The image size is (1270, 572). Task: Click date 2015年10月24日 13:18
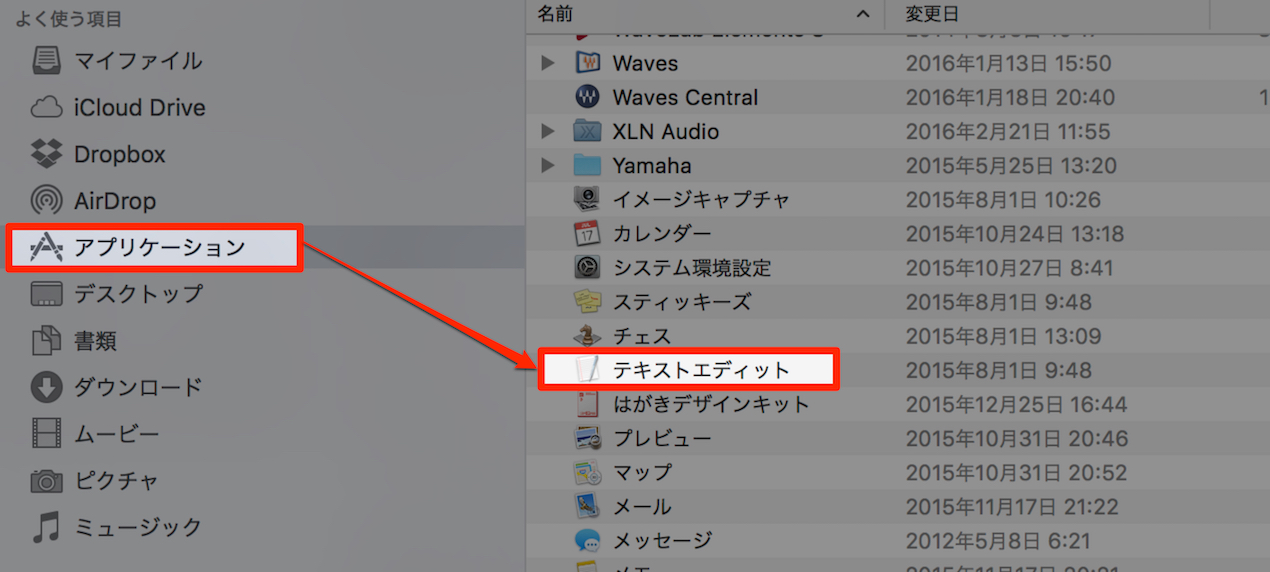[x=1015, y=233]
